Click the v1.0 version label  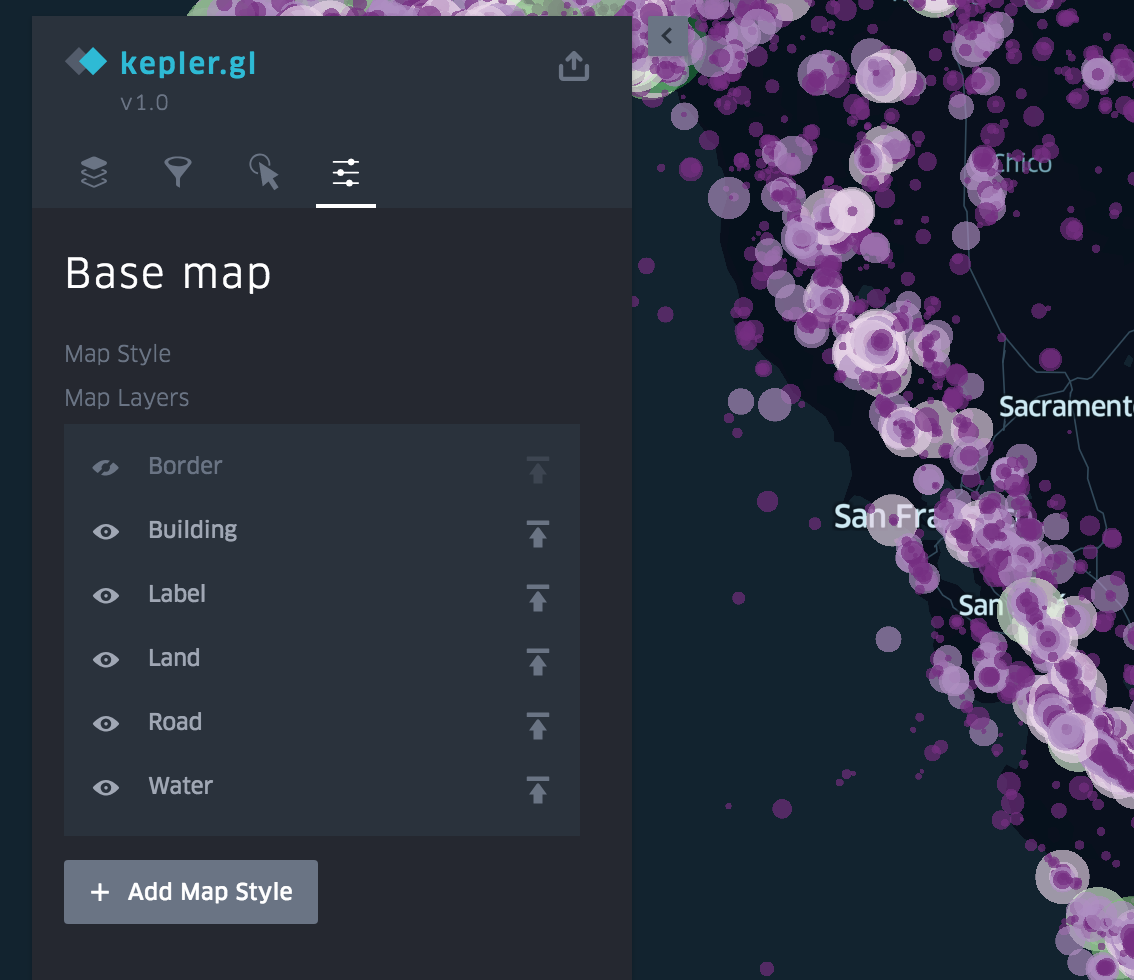click(x=143, y=102)
